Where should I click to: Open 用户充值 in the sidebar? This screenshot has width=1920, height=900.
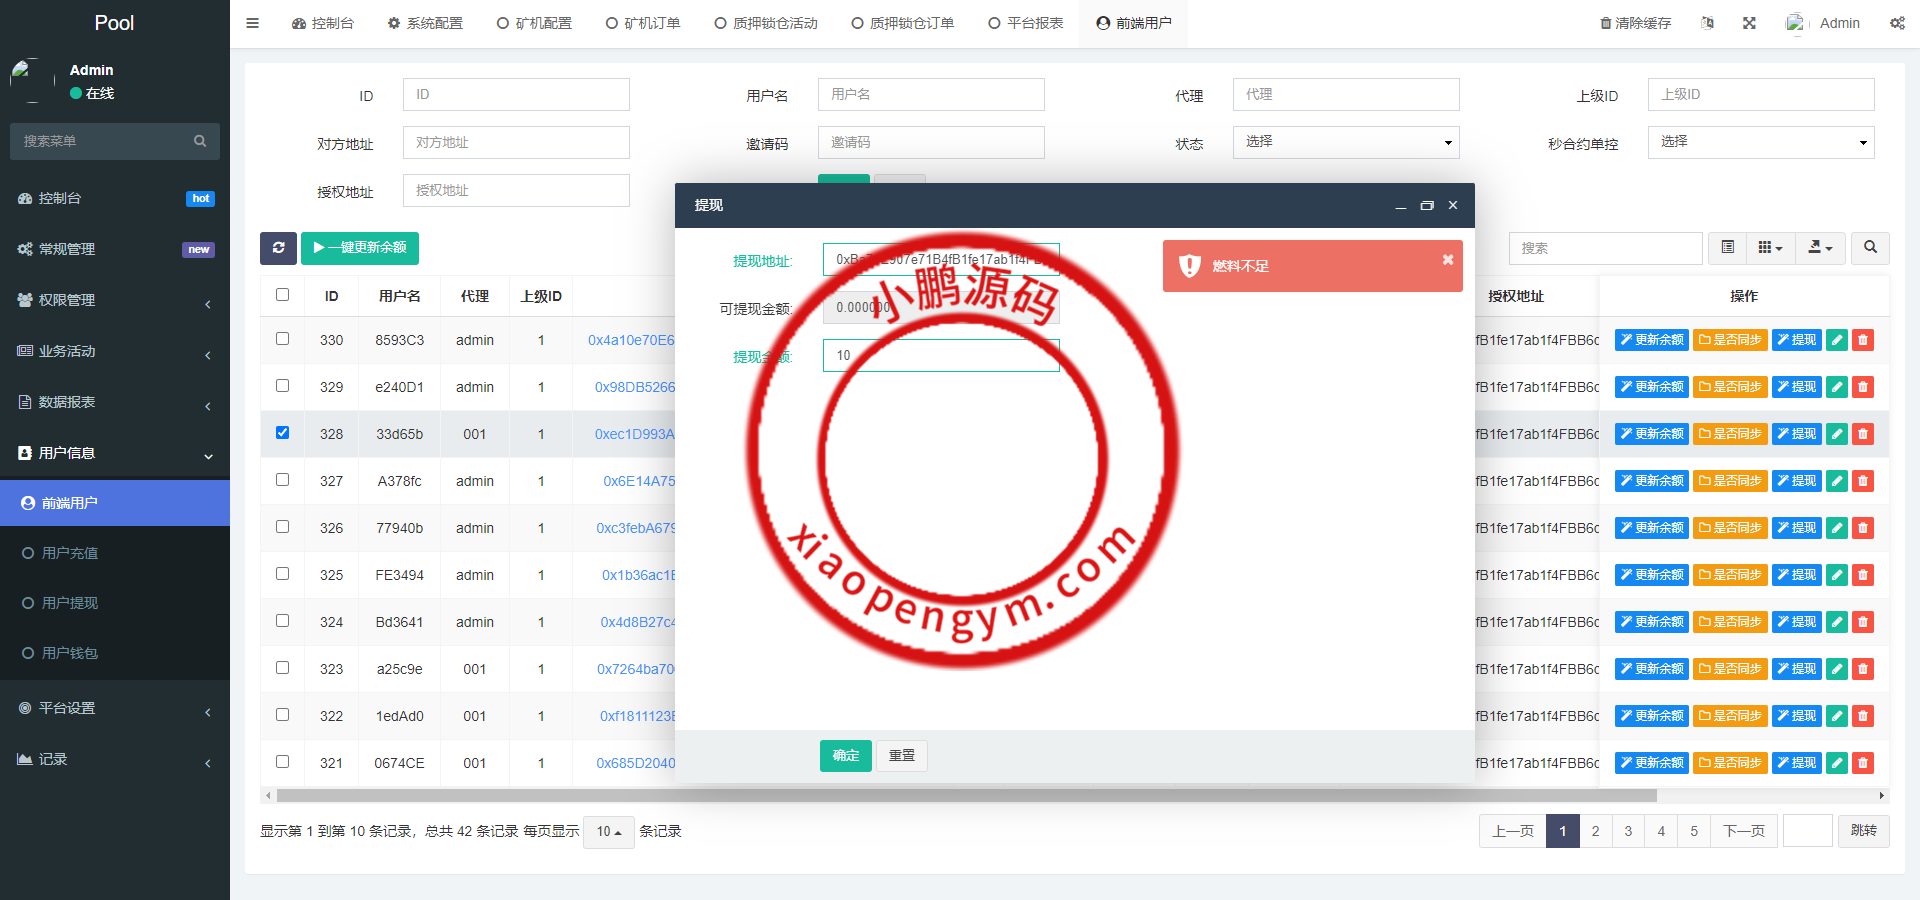(70, 553)
